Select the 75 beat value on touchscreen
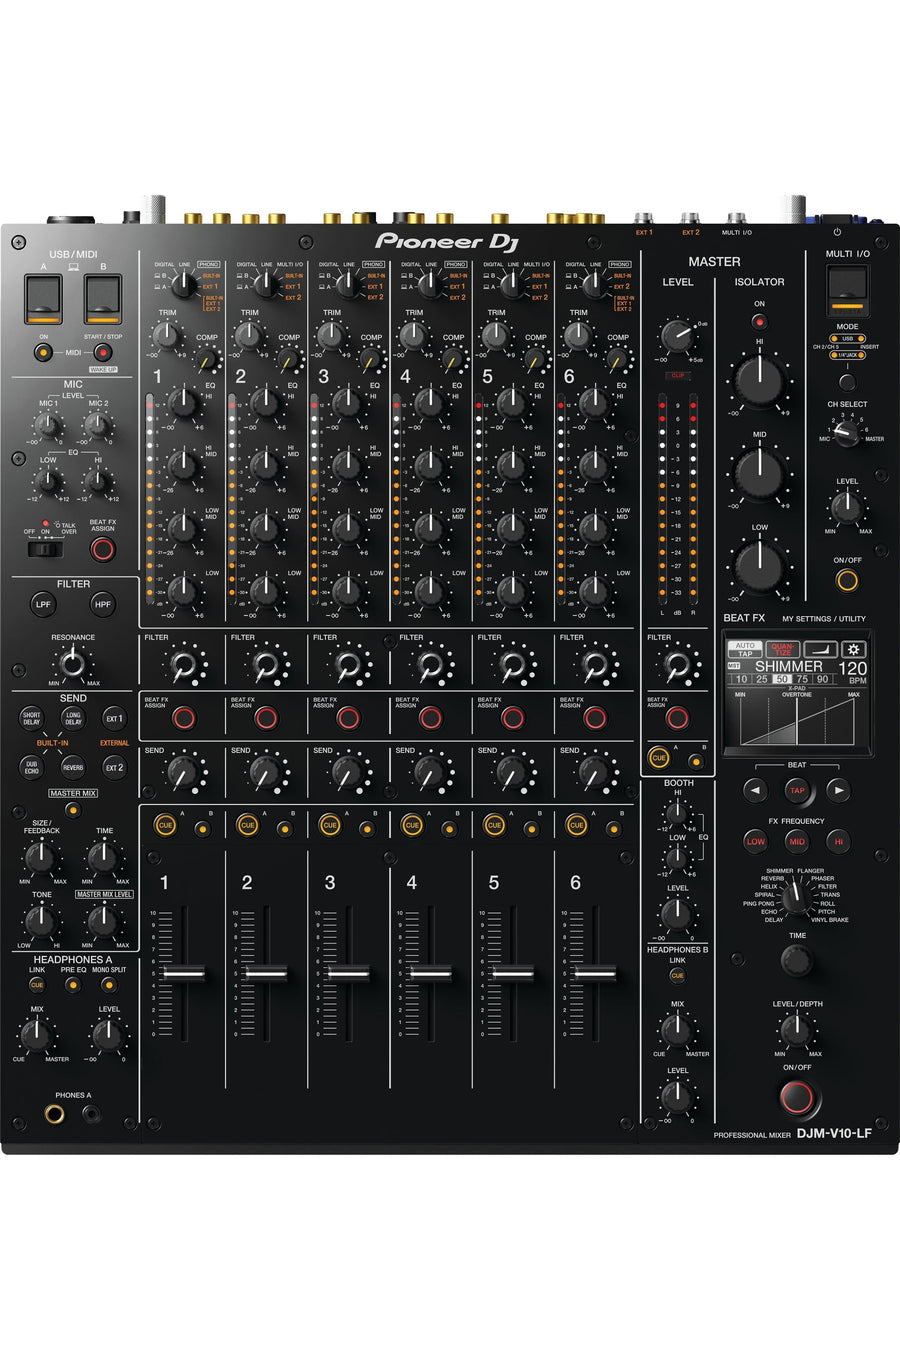This screenshot has height=1350, width=900. coord(802,679)
